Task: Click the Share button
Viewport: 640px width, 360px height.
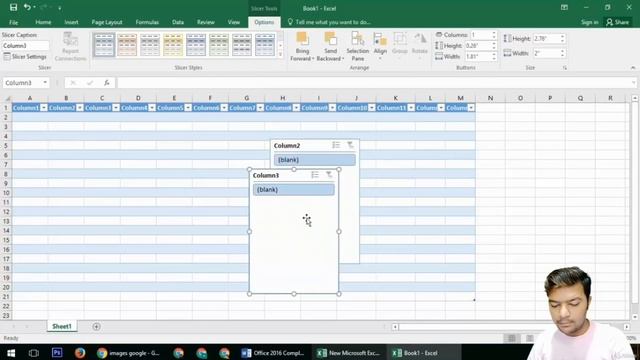Action: pos(618,22)
